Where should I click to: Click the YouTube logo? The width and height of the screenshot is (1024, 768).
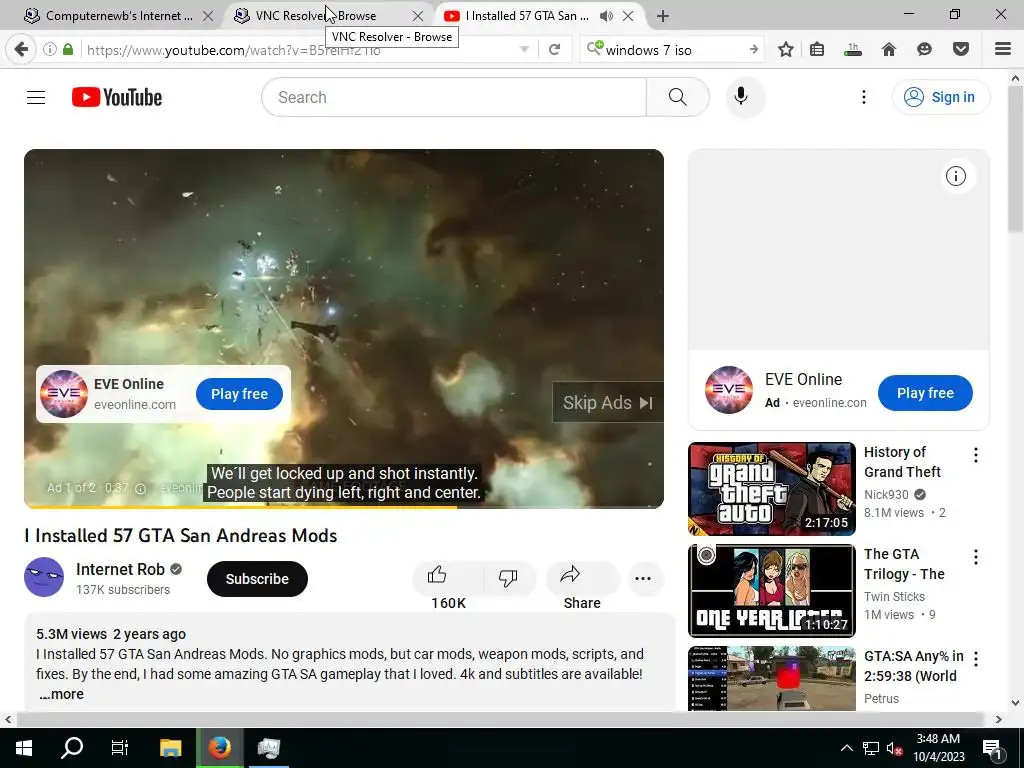(x=117, y=97)
